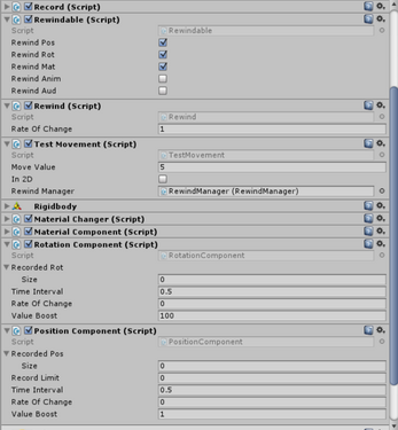
Task: Collapse the Recorded Rot array
Action: tap(6, 267)
